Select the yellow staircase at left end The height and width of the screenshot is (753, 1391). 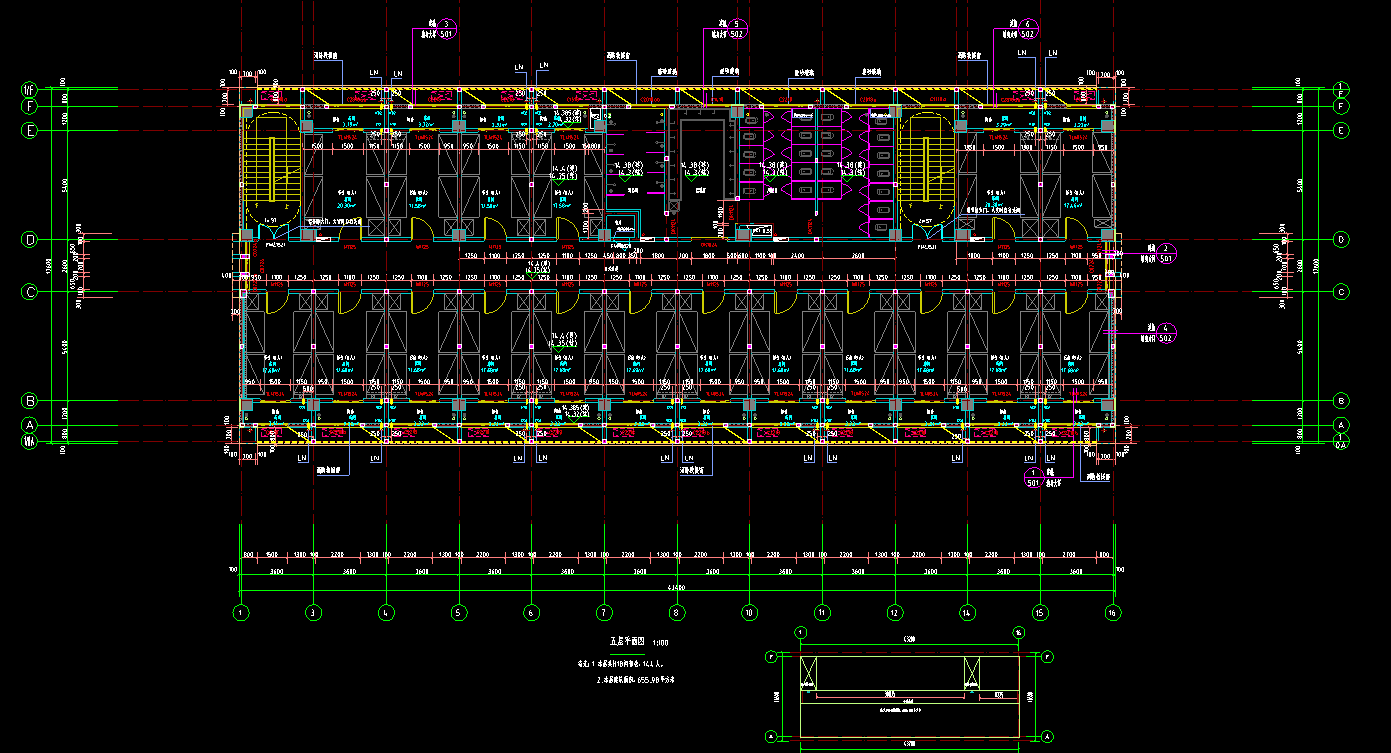pyautogui.click(x=273, y=168)
